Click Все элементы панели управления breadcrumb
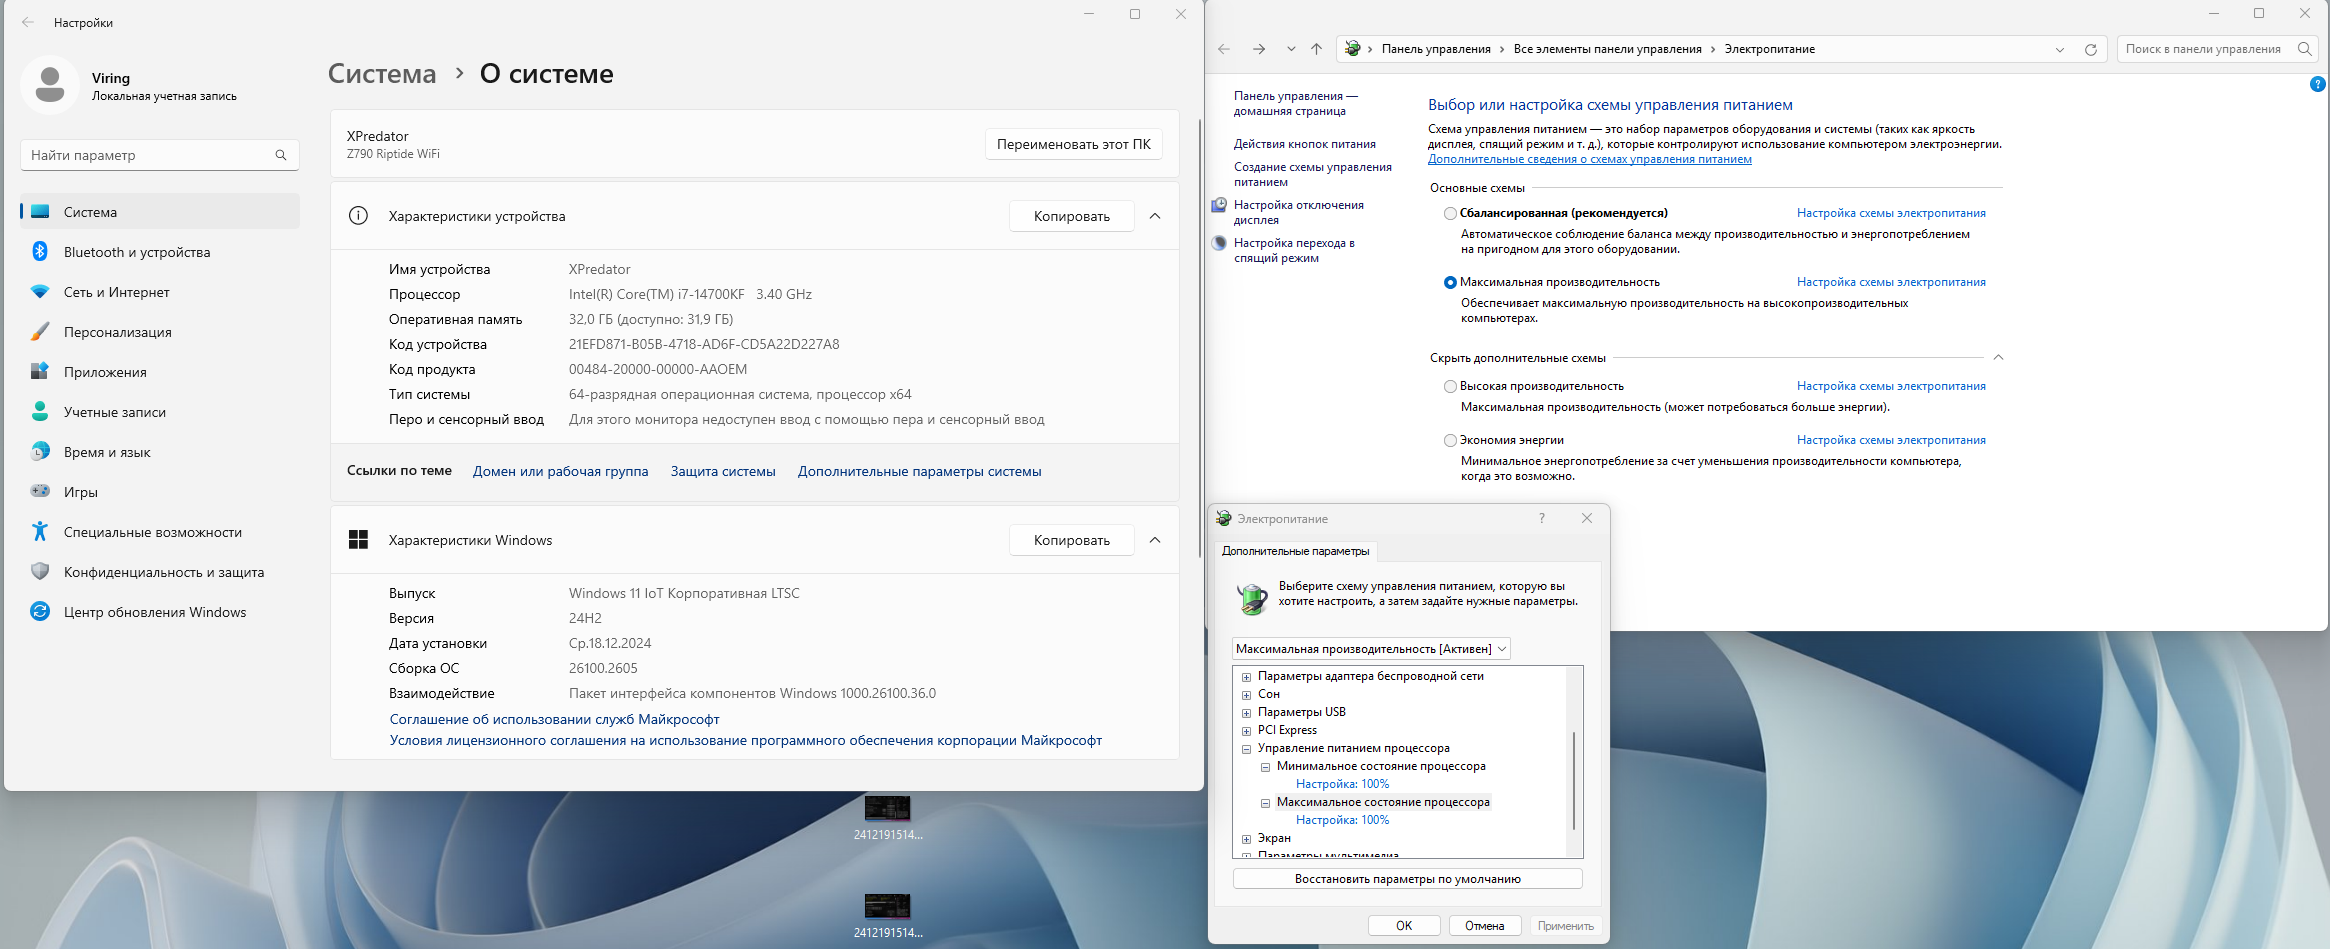The image size is (2330, 949). pos(1607,49)
